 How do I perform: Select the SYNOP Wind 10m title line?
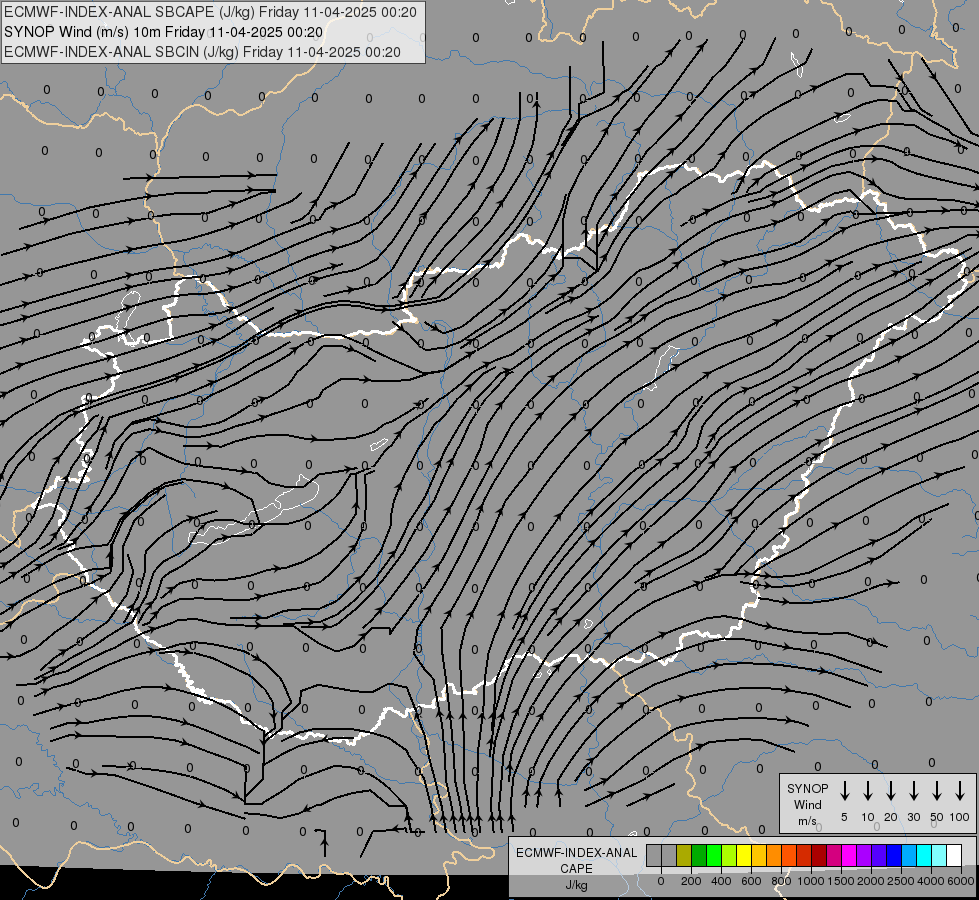pyautogui.click(x=164, y=32)
